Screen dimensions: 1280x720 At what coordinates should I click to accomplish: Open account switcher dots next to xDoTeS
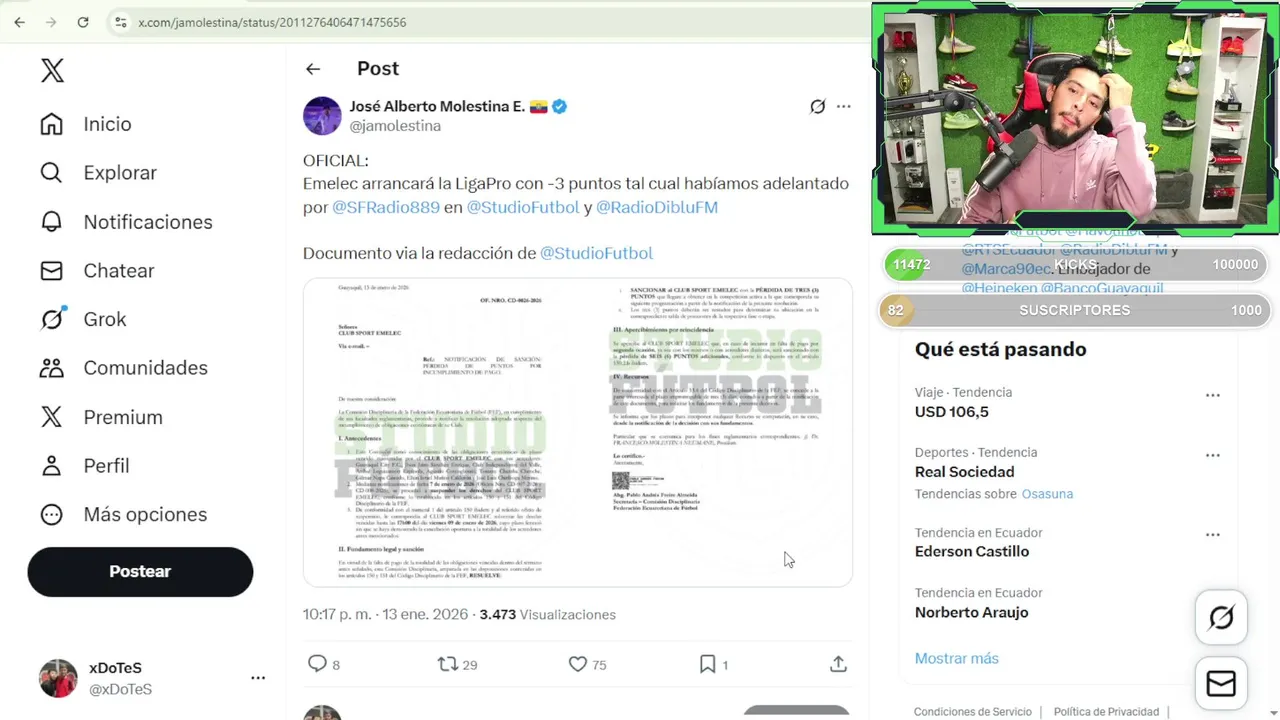pyautogui.click(x=258, y=678)
